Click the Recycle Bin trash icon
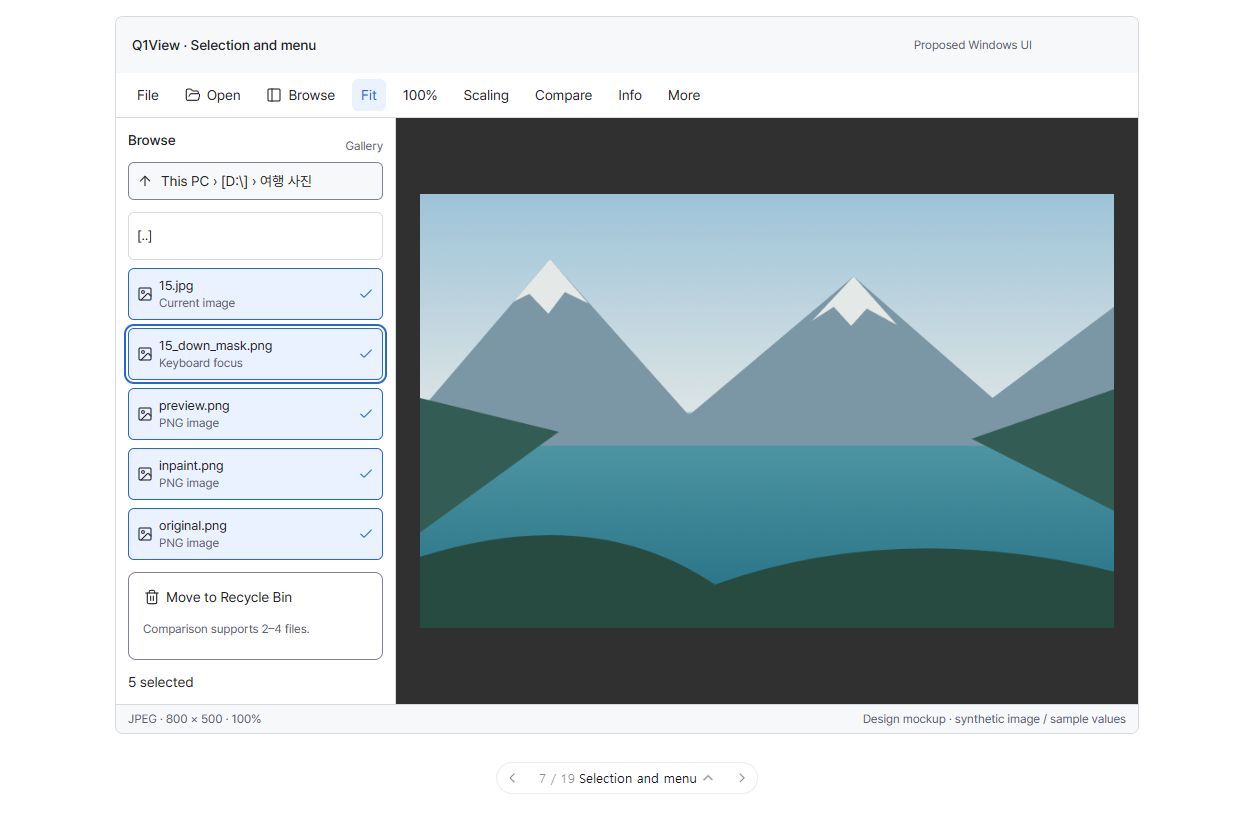The image size is (1254, 828). pyautogui.click(x=152, y=597)
